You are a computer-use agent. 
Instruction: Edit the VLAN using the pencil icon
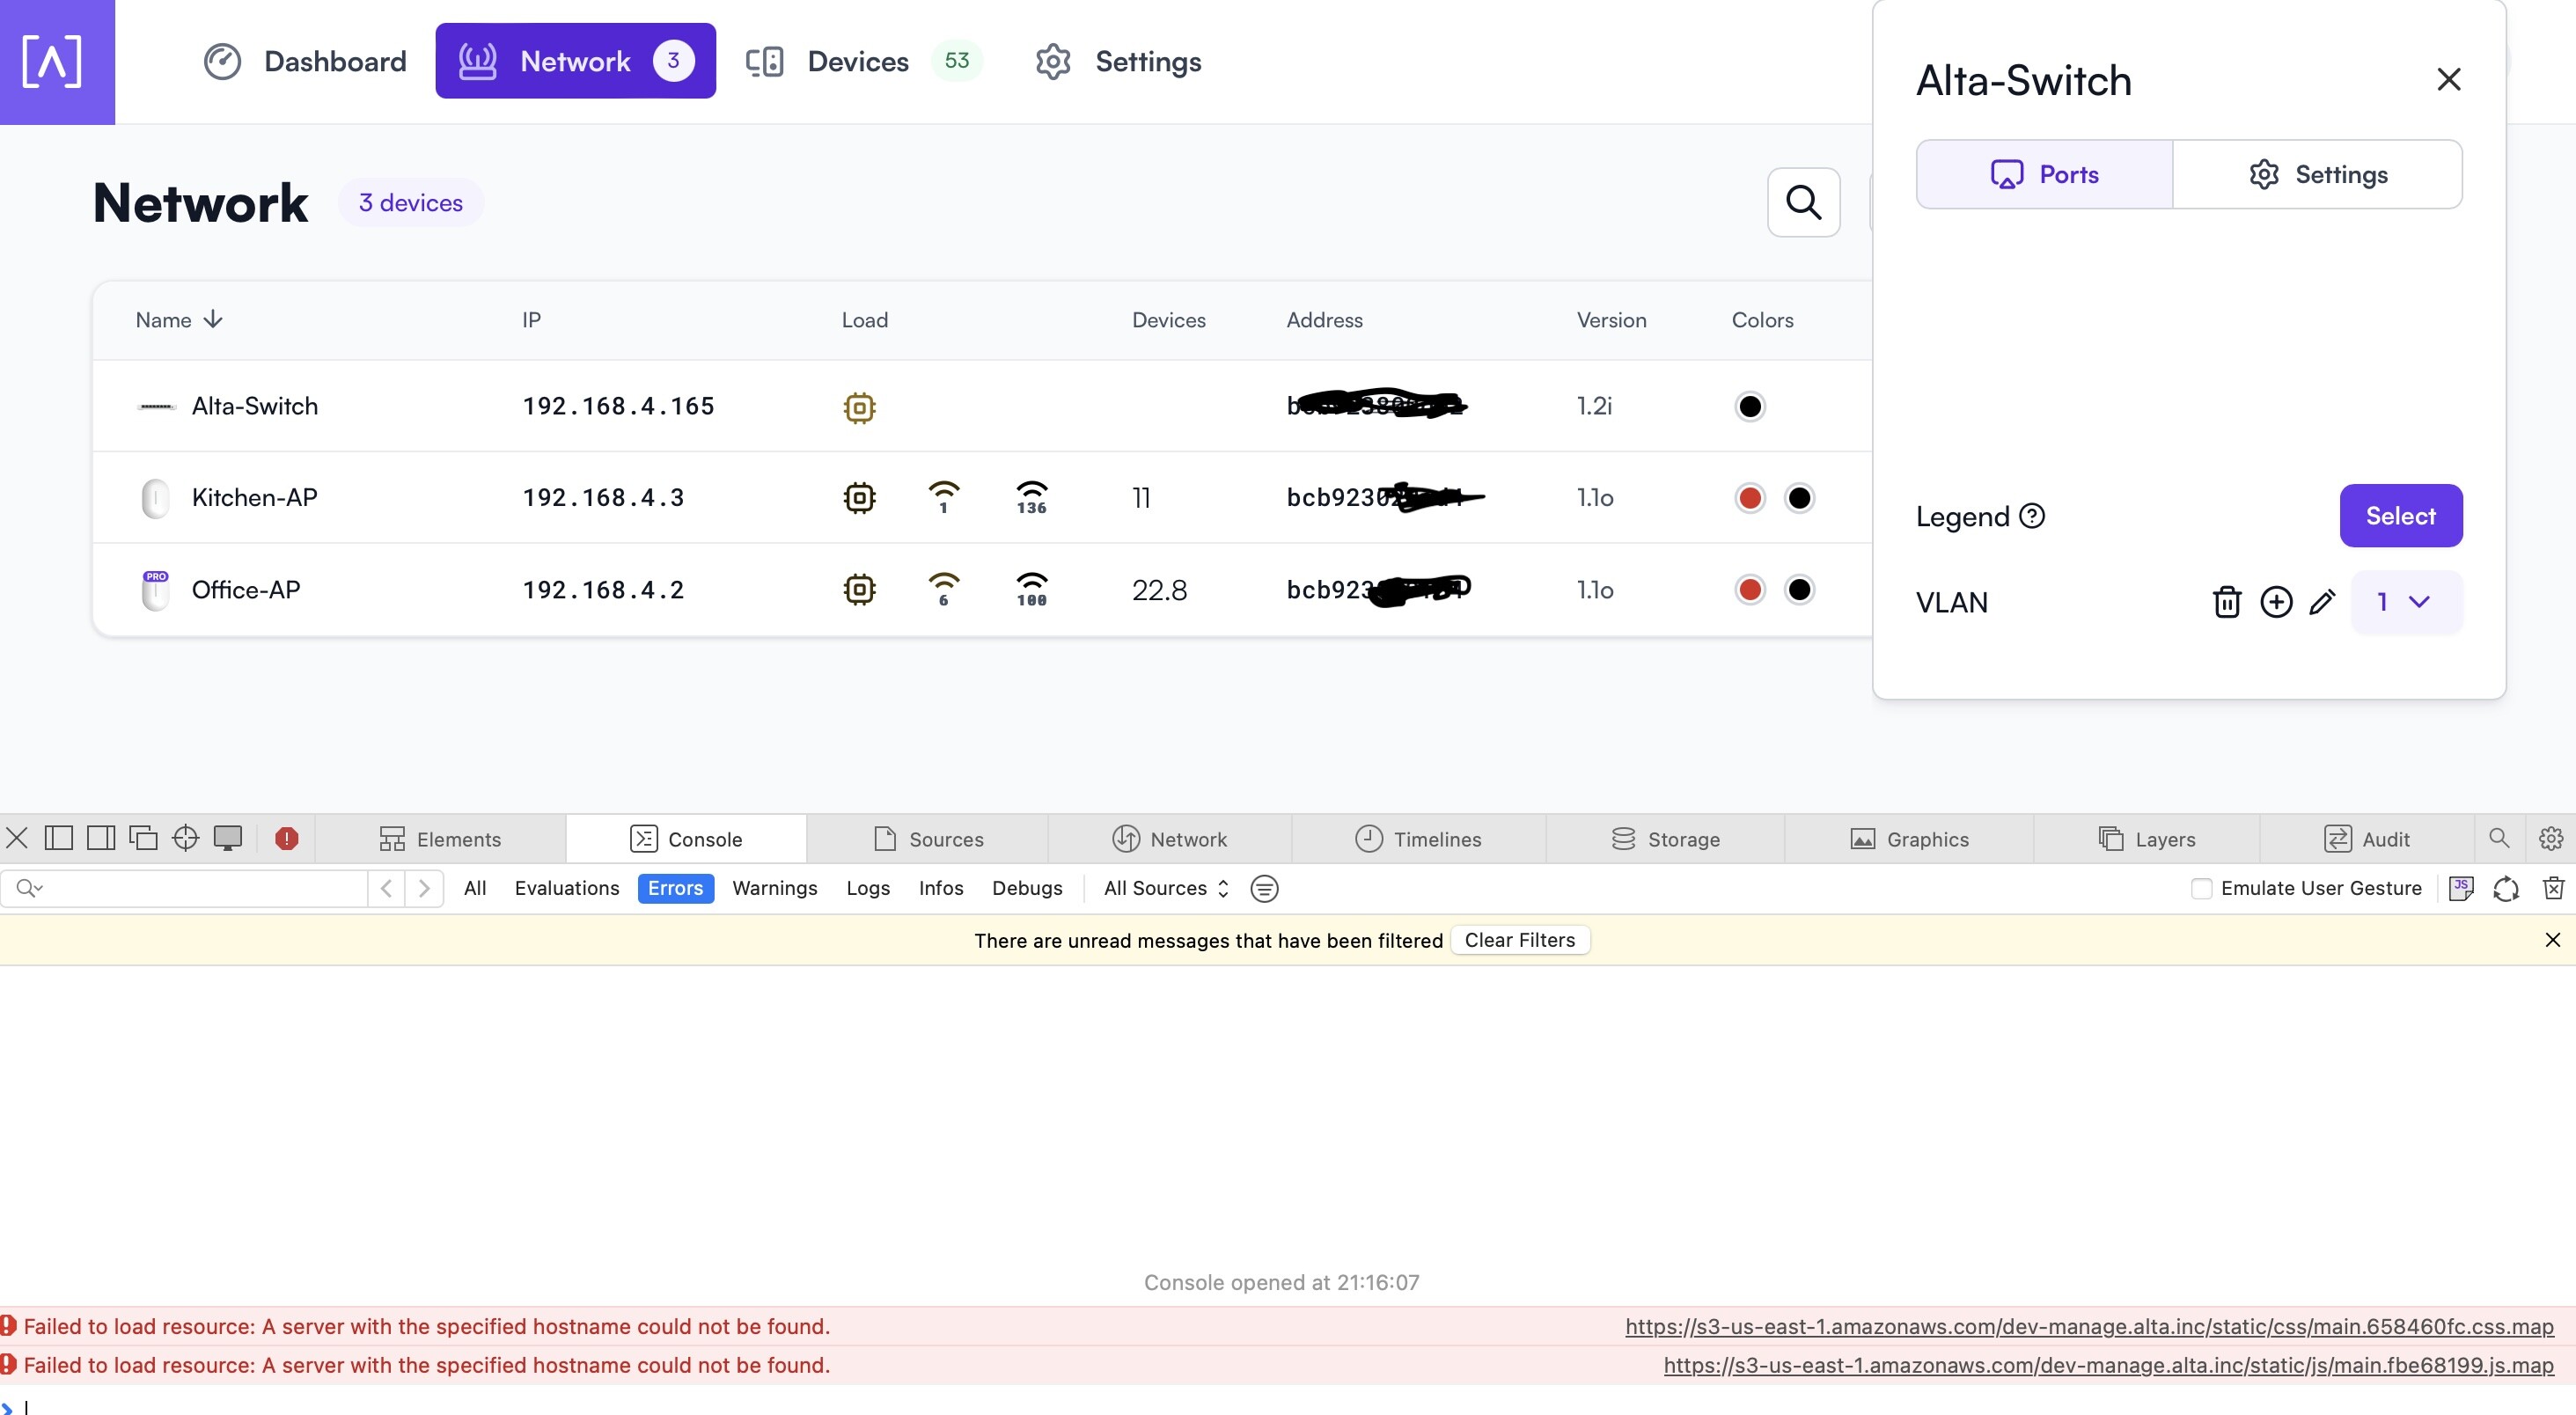(x=2323, y=601)
